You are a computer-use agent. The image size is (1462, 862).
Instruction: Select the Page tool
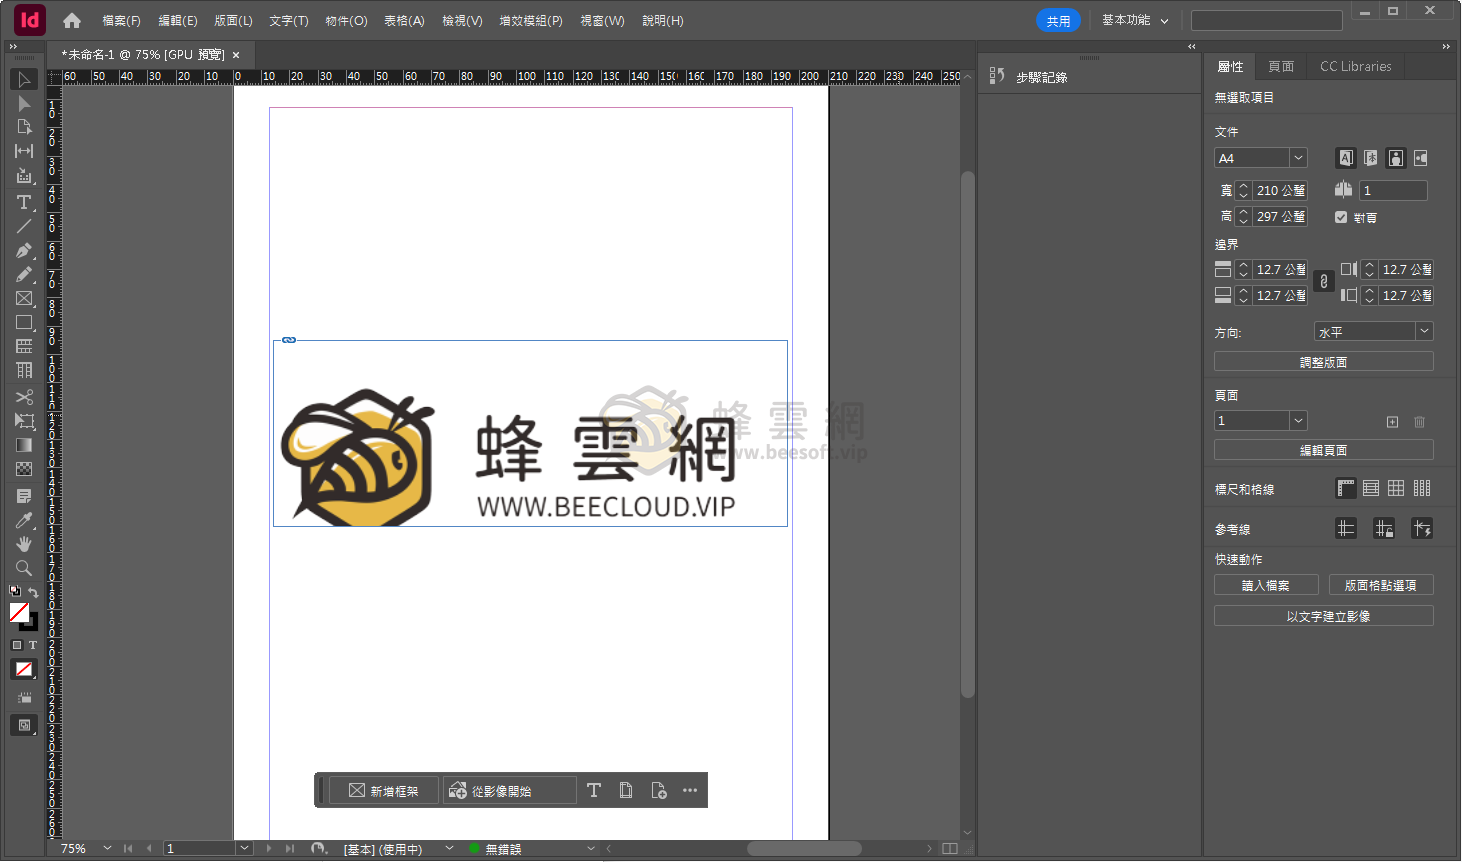[24, 127]
